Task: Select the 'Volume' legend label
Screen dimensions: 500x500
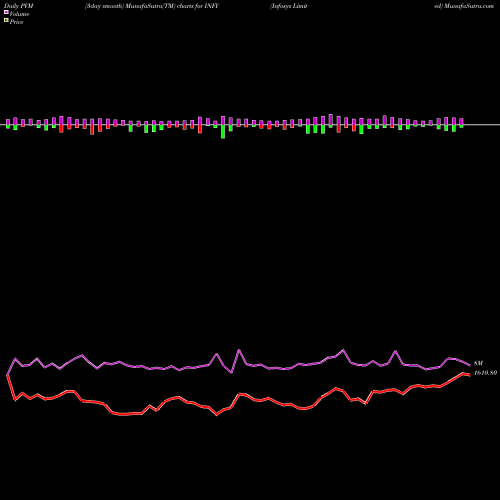Action: click(19, 14)
